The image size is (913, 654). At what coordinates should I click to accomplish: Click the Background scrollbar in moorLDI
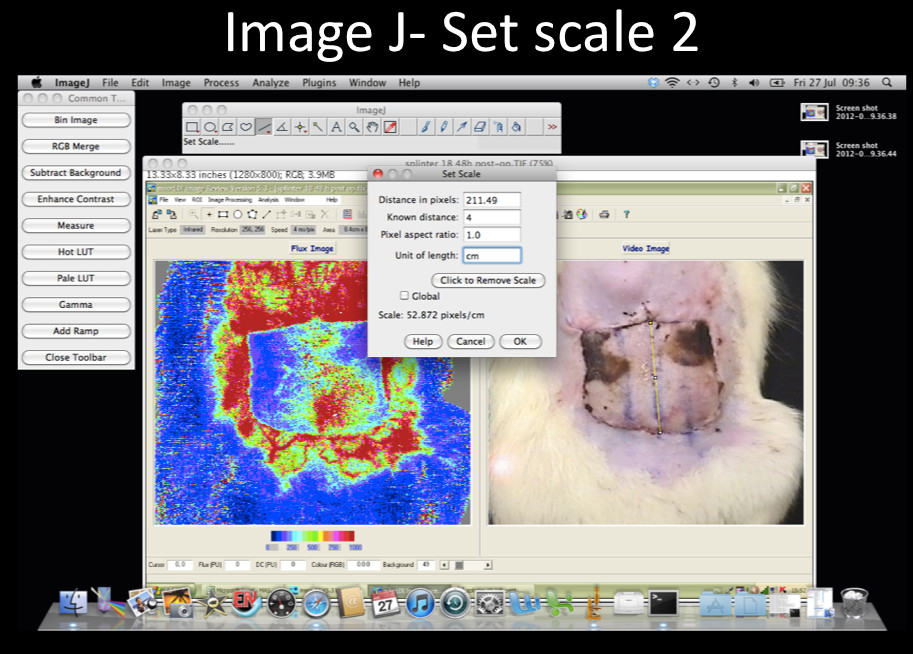pos(466,565)
